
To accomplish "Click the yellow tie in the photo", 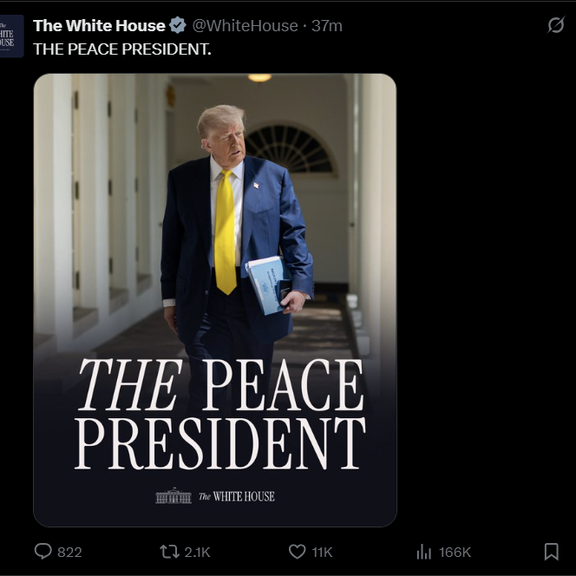I will (x=225, y=232).
